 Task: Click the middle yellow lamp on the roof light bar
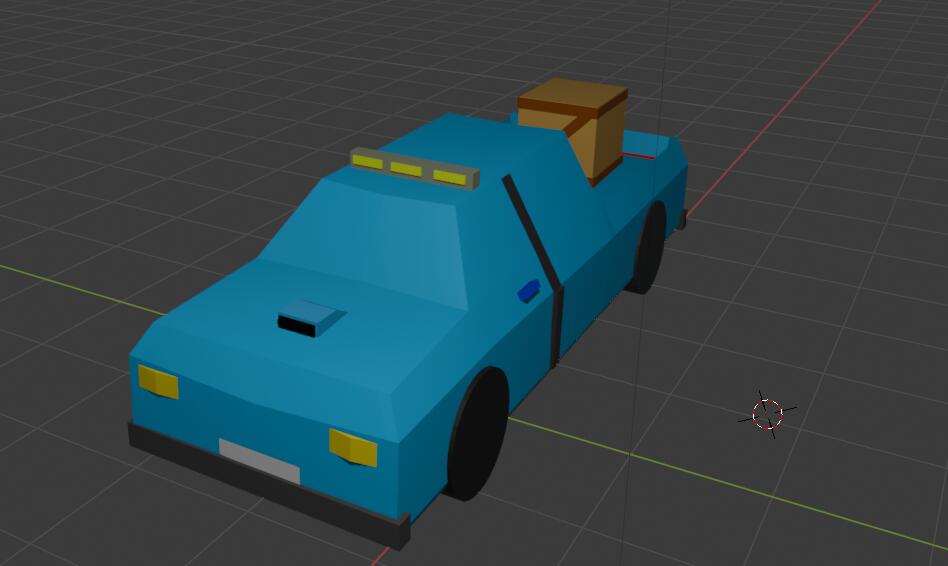406,169
